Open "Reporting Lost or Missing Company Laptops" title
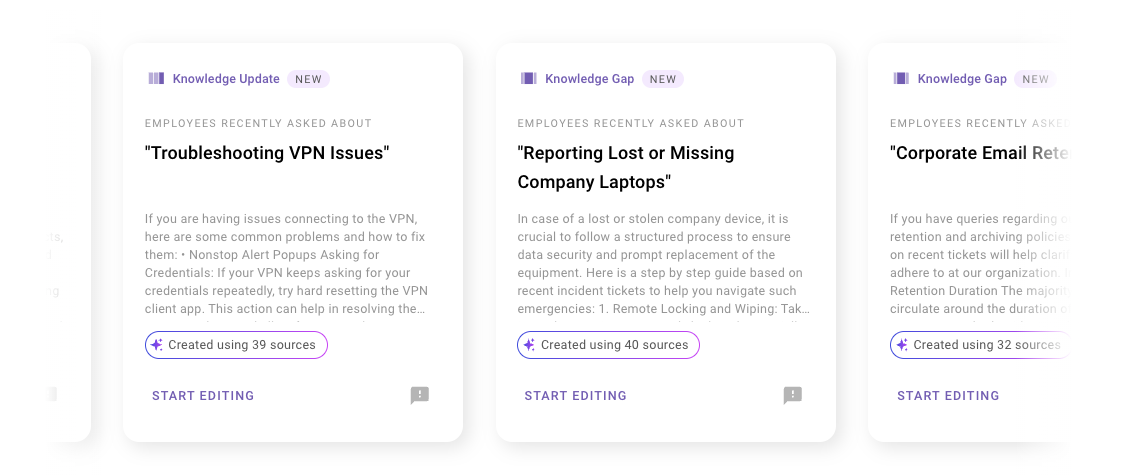 click(625, 168)
